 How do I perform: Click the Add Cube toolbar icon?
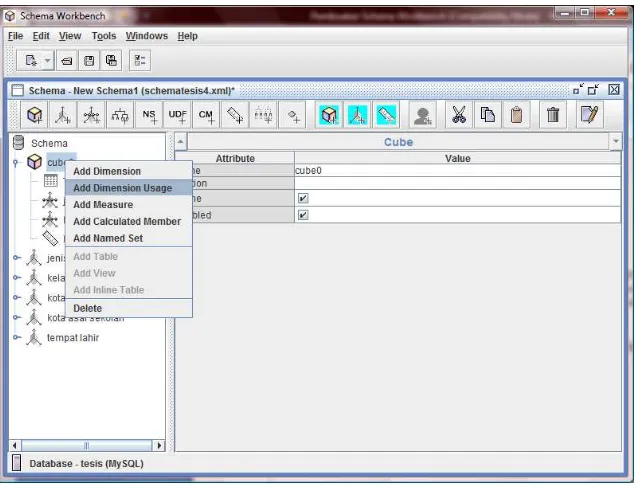tap(35, 115)
